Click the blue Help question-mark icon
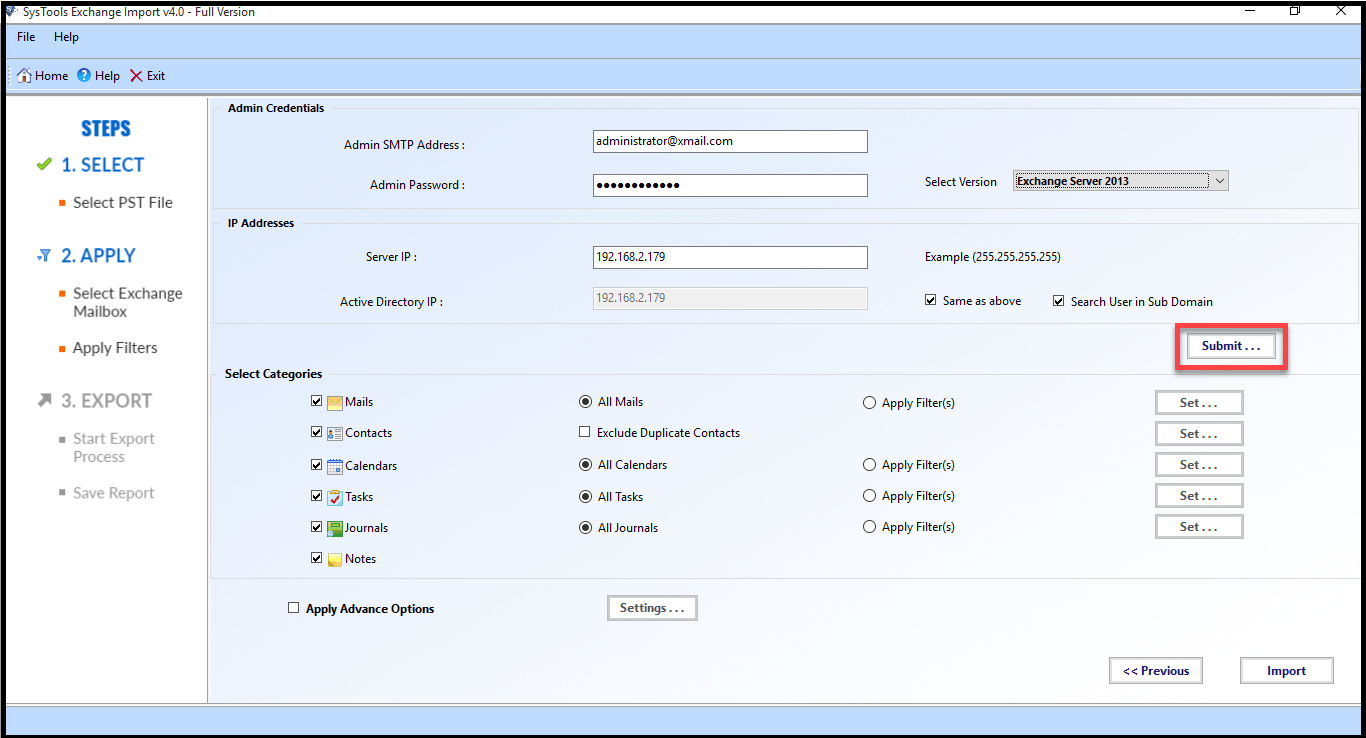Viewport: 1366px width, 738px height. coord(84,75)
